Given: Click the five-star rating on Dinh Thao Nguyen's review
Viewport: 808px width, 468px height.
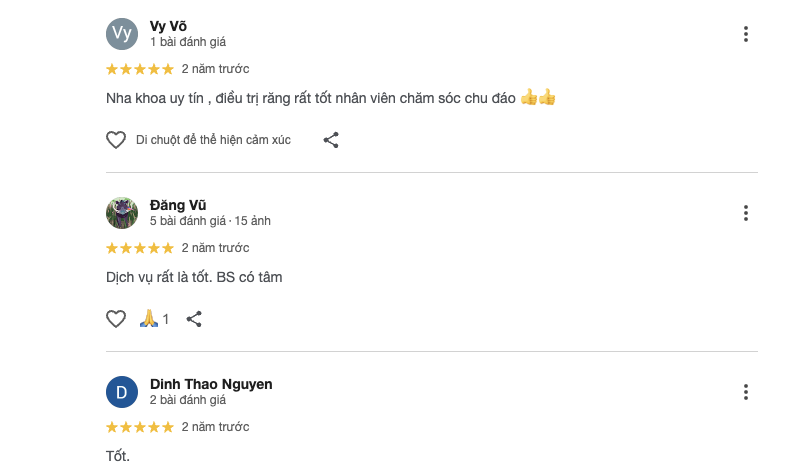Looking at the screenshot, I should [x=140, y=427].
